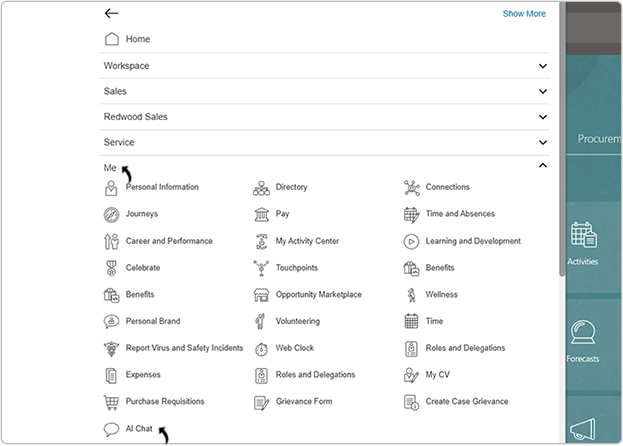Expand the Workspace section
This screenshot has width=623, height=446.
pyautogui.click(x=543, y=66)
